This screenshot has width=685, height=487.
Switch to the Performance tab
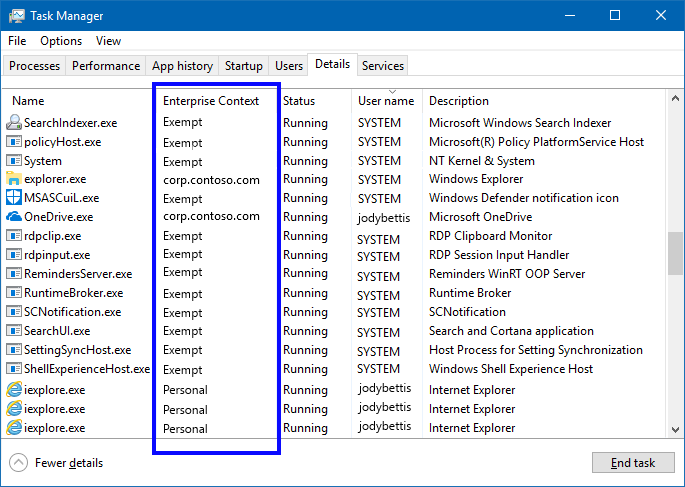[x=106, y=66]
